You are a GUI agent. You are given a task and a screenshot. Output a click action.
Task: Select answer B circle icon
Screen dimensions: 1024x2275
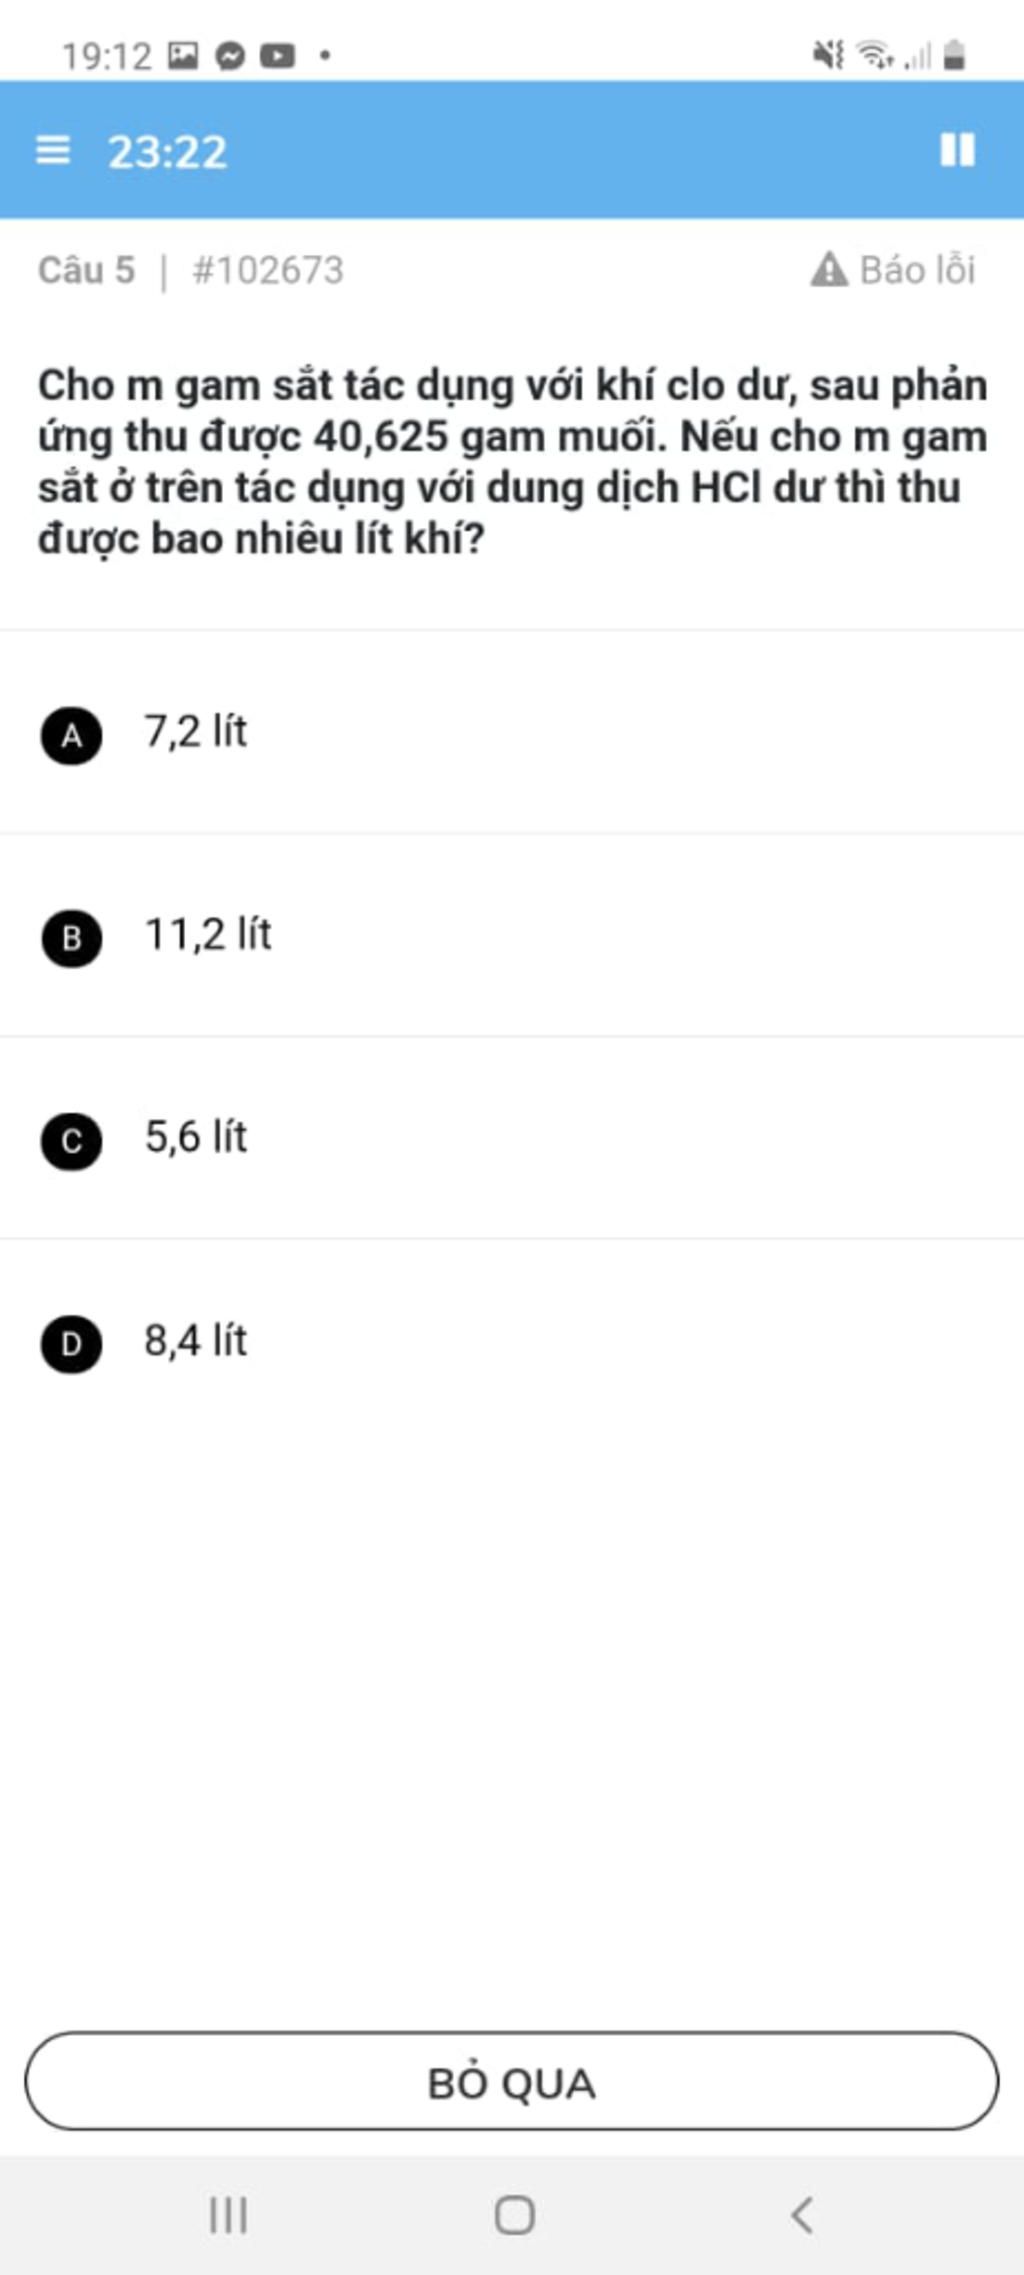71,938
